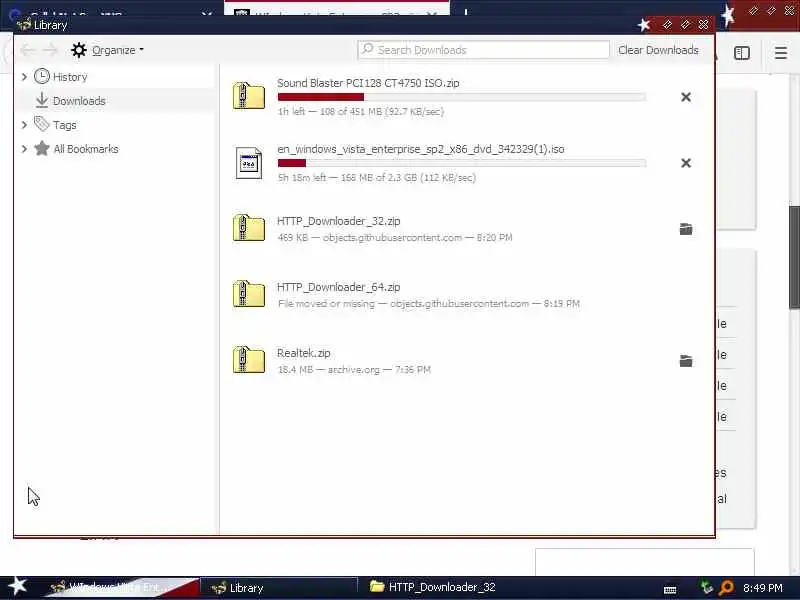Viewport: 800px width, 600px height.
Task: Click the green arrows network tray icon
Action: 706,588
